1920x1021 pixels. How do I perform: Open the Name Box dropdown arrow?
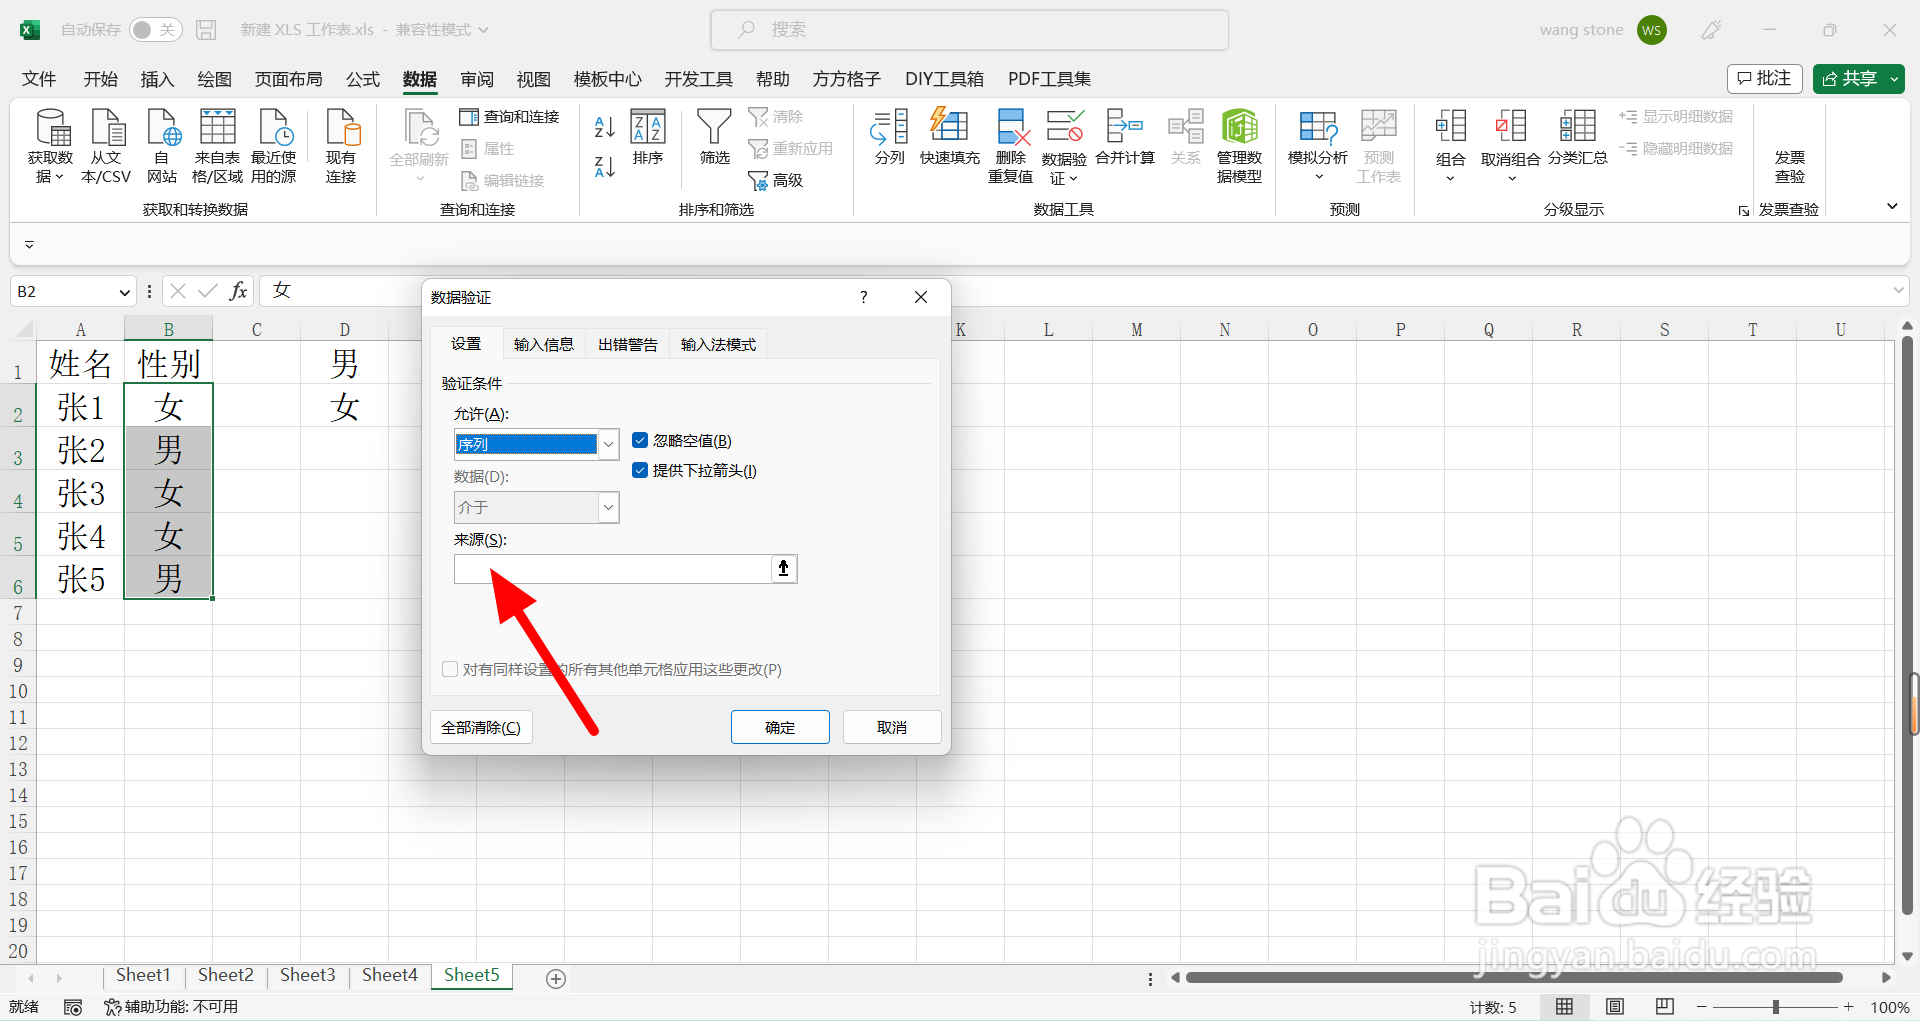click(124, 292)
